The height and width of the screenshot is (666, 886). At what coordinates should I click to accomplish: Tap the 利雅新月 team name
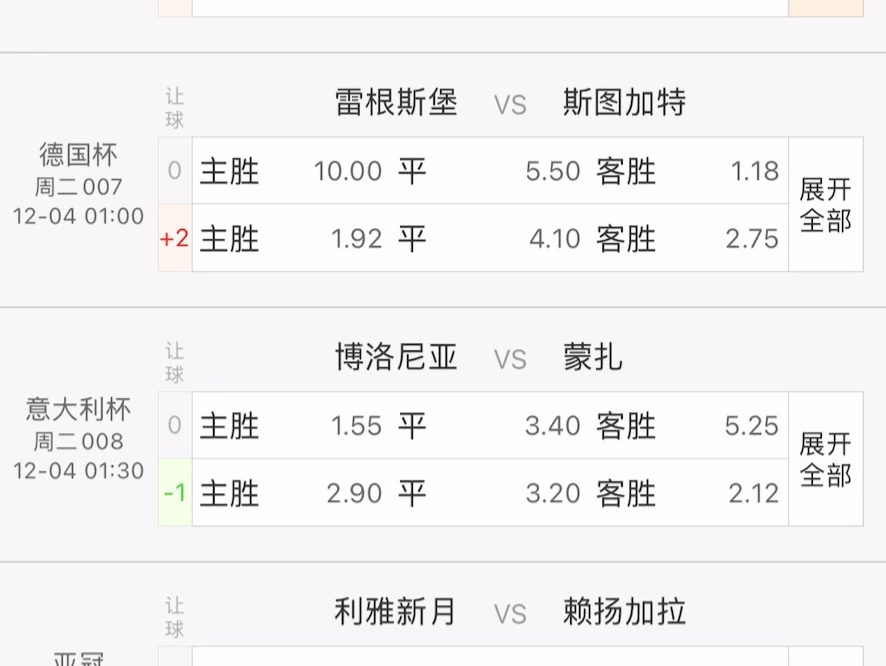point(396,612)
